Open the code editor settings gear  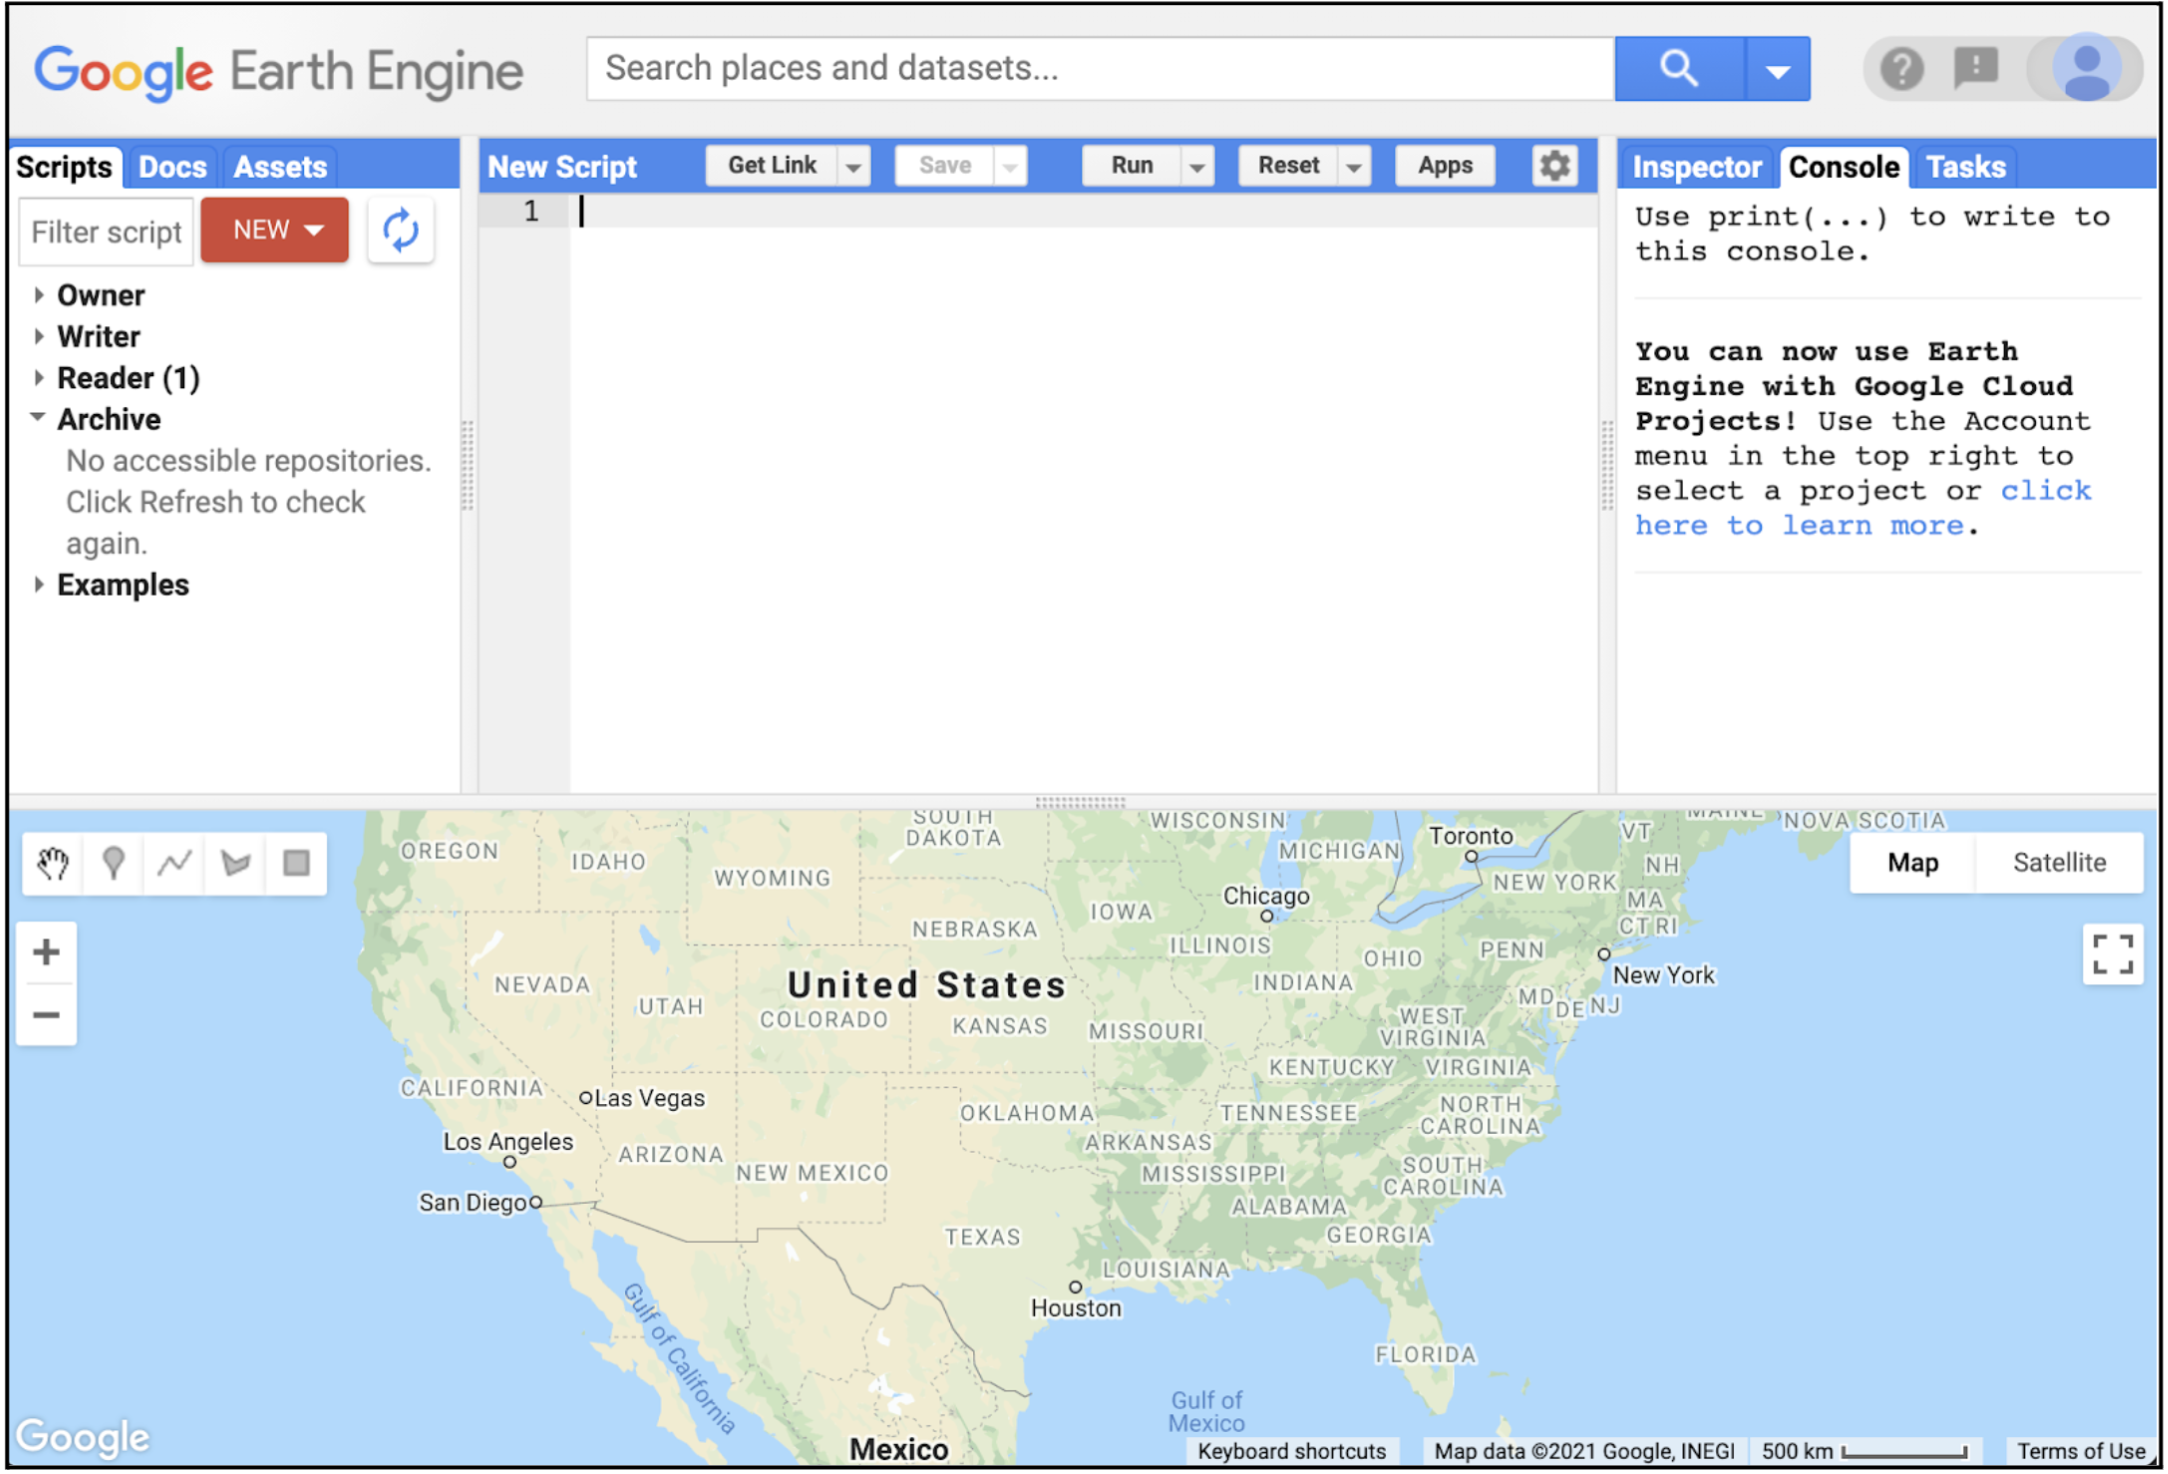click(x=1553, y=165)
